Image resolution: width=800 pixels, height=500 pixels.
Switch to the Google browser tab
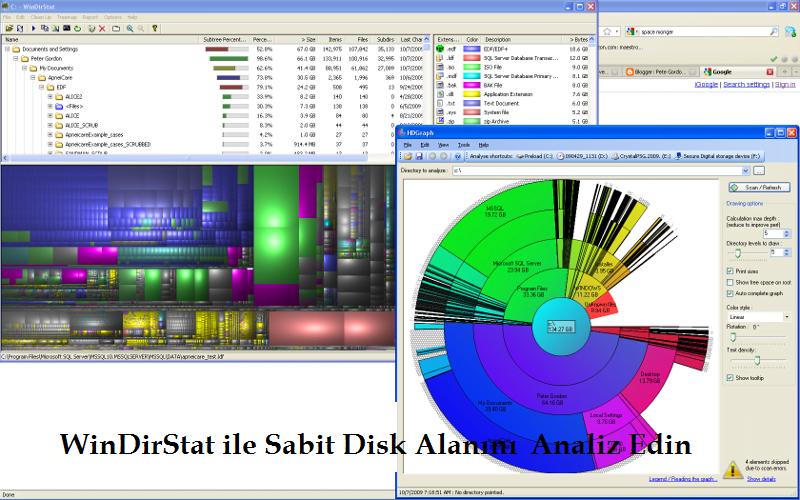coord(738,72)
